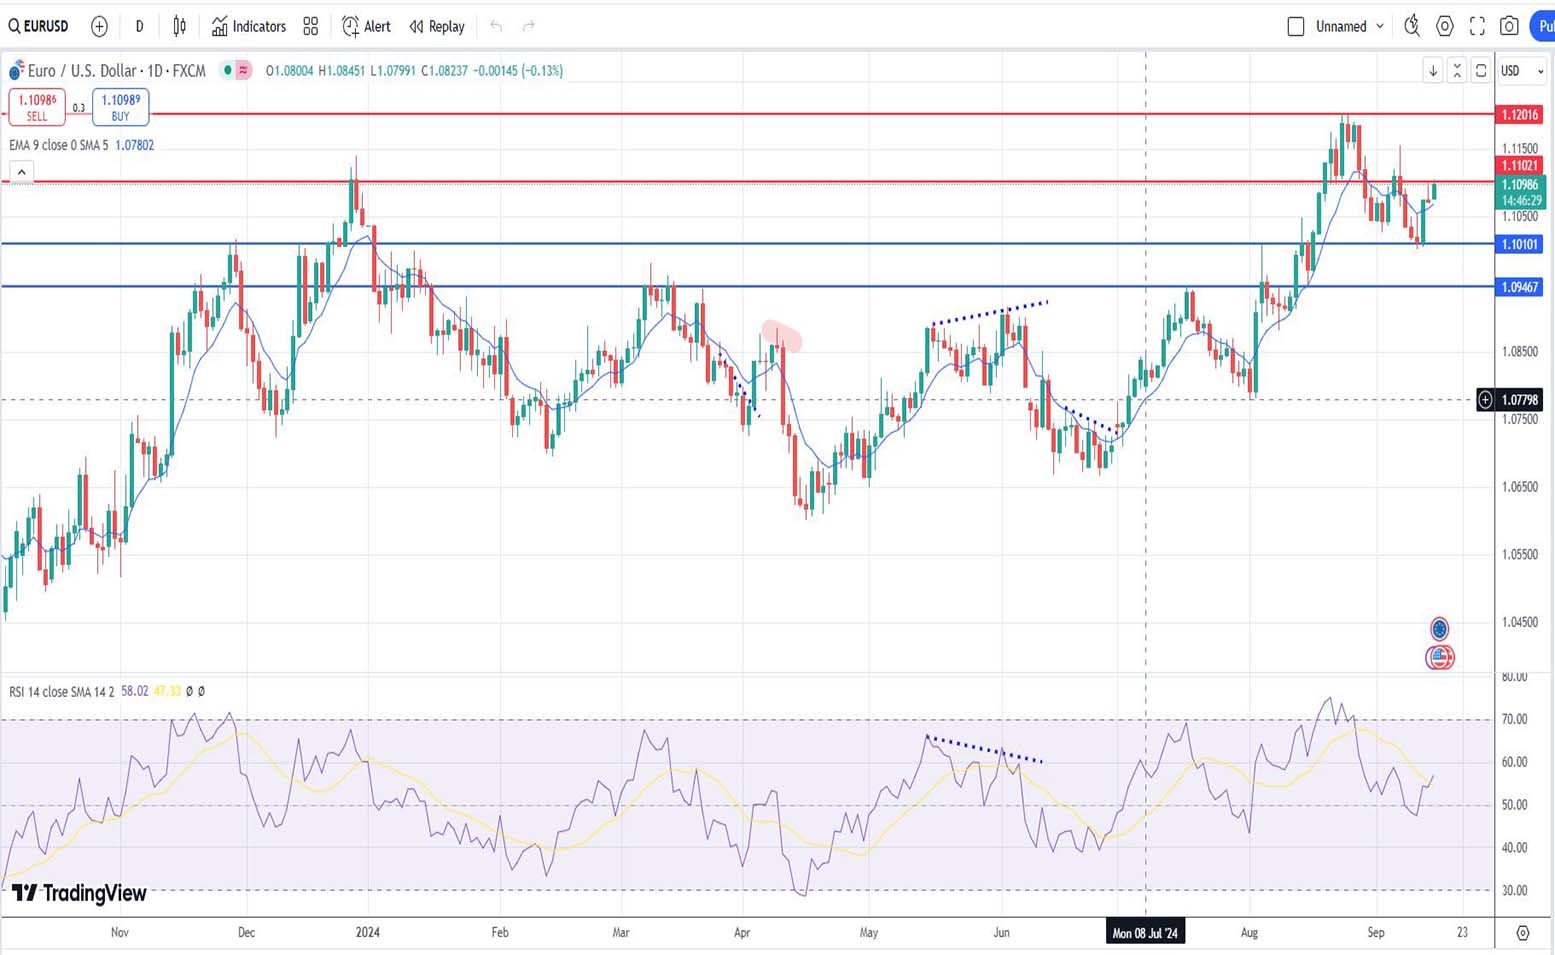Click the SELL price button
The height and width of the screenshot is (955, 1555).
pyautogui.click(x=37, y=106)
